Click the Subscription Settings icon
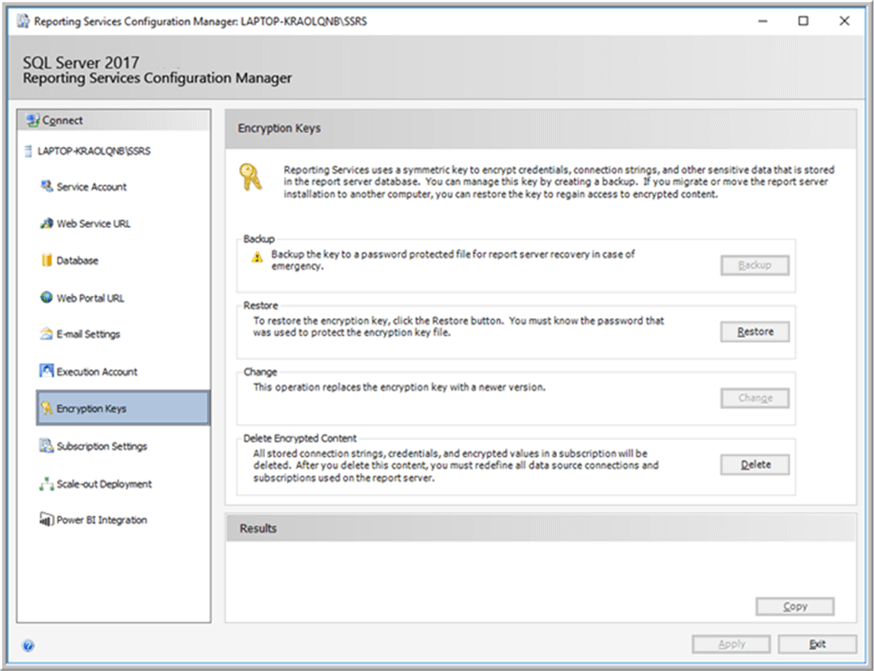The height and width of the screenshot is (671, 874). (x=47, y=446)
